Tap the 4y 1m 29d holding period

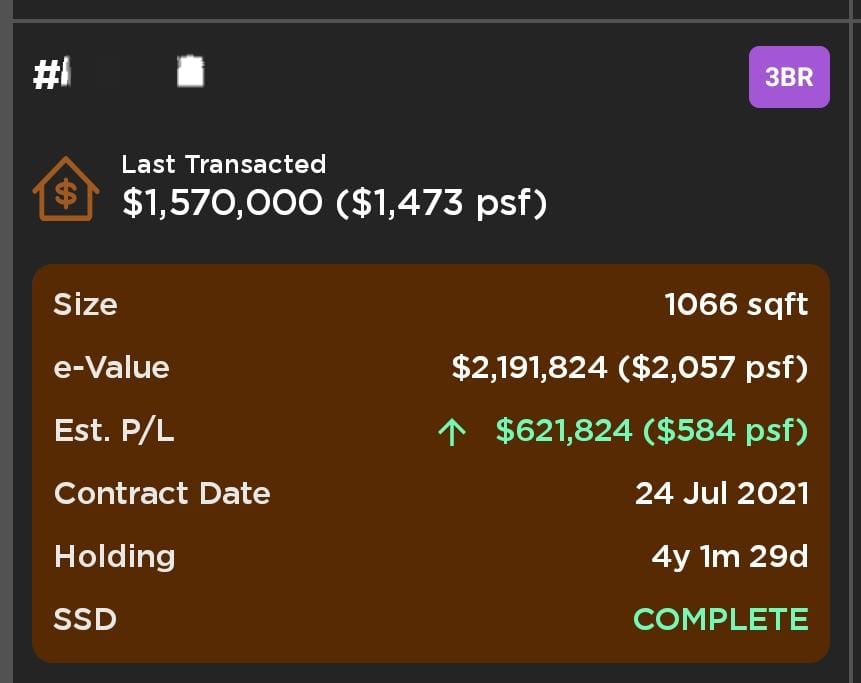click(729, 556)
